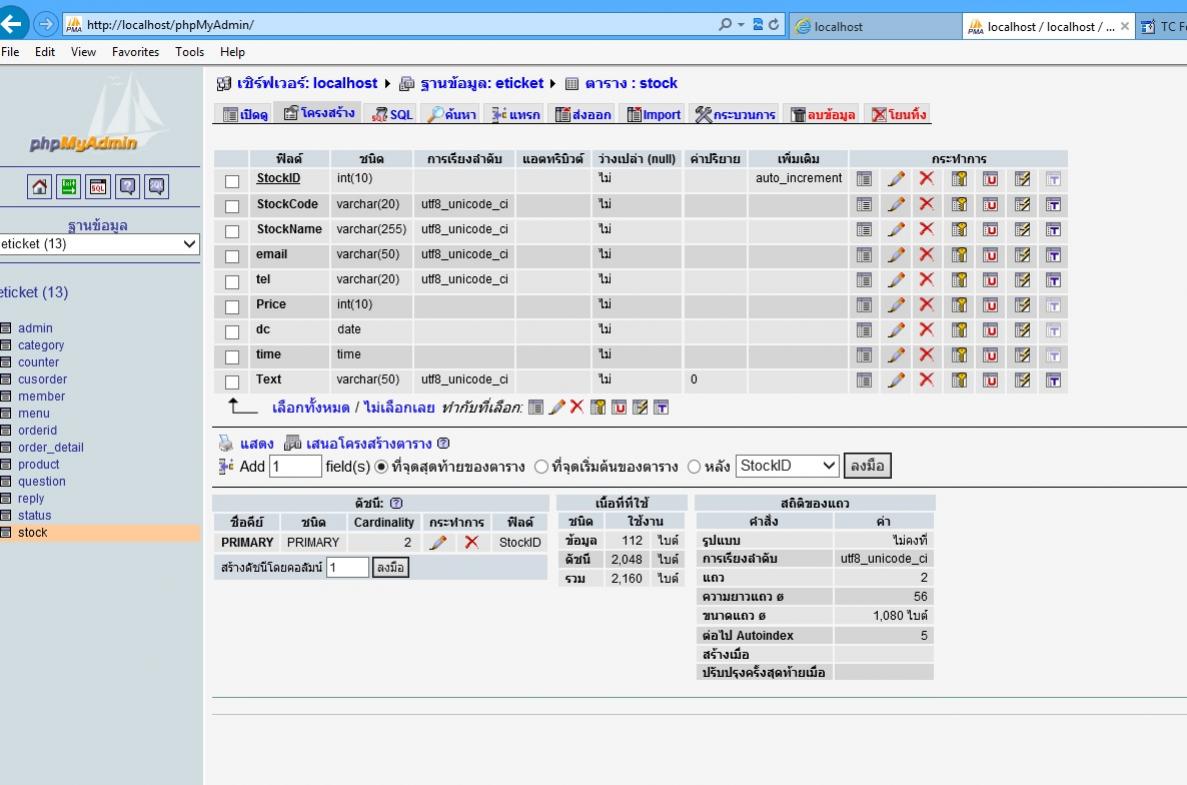1187x785 pixels.
Task: Check the StockID field checkbox
Action: click(x=232, y=181)
